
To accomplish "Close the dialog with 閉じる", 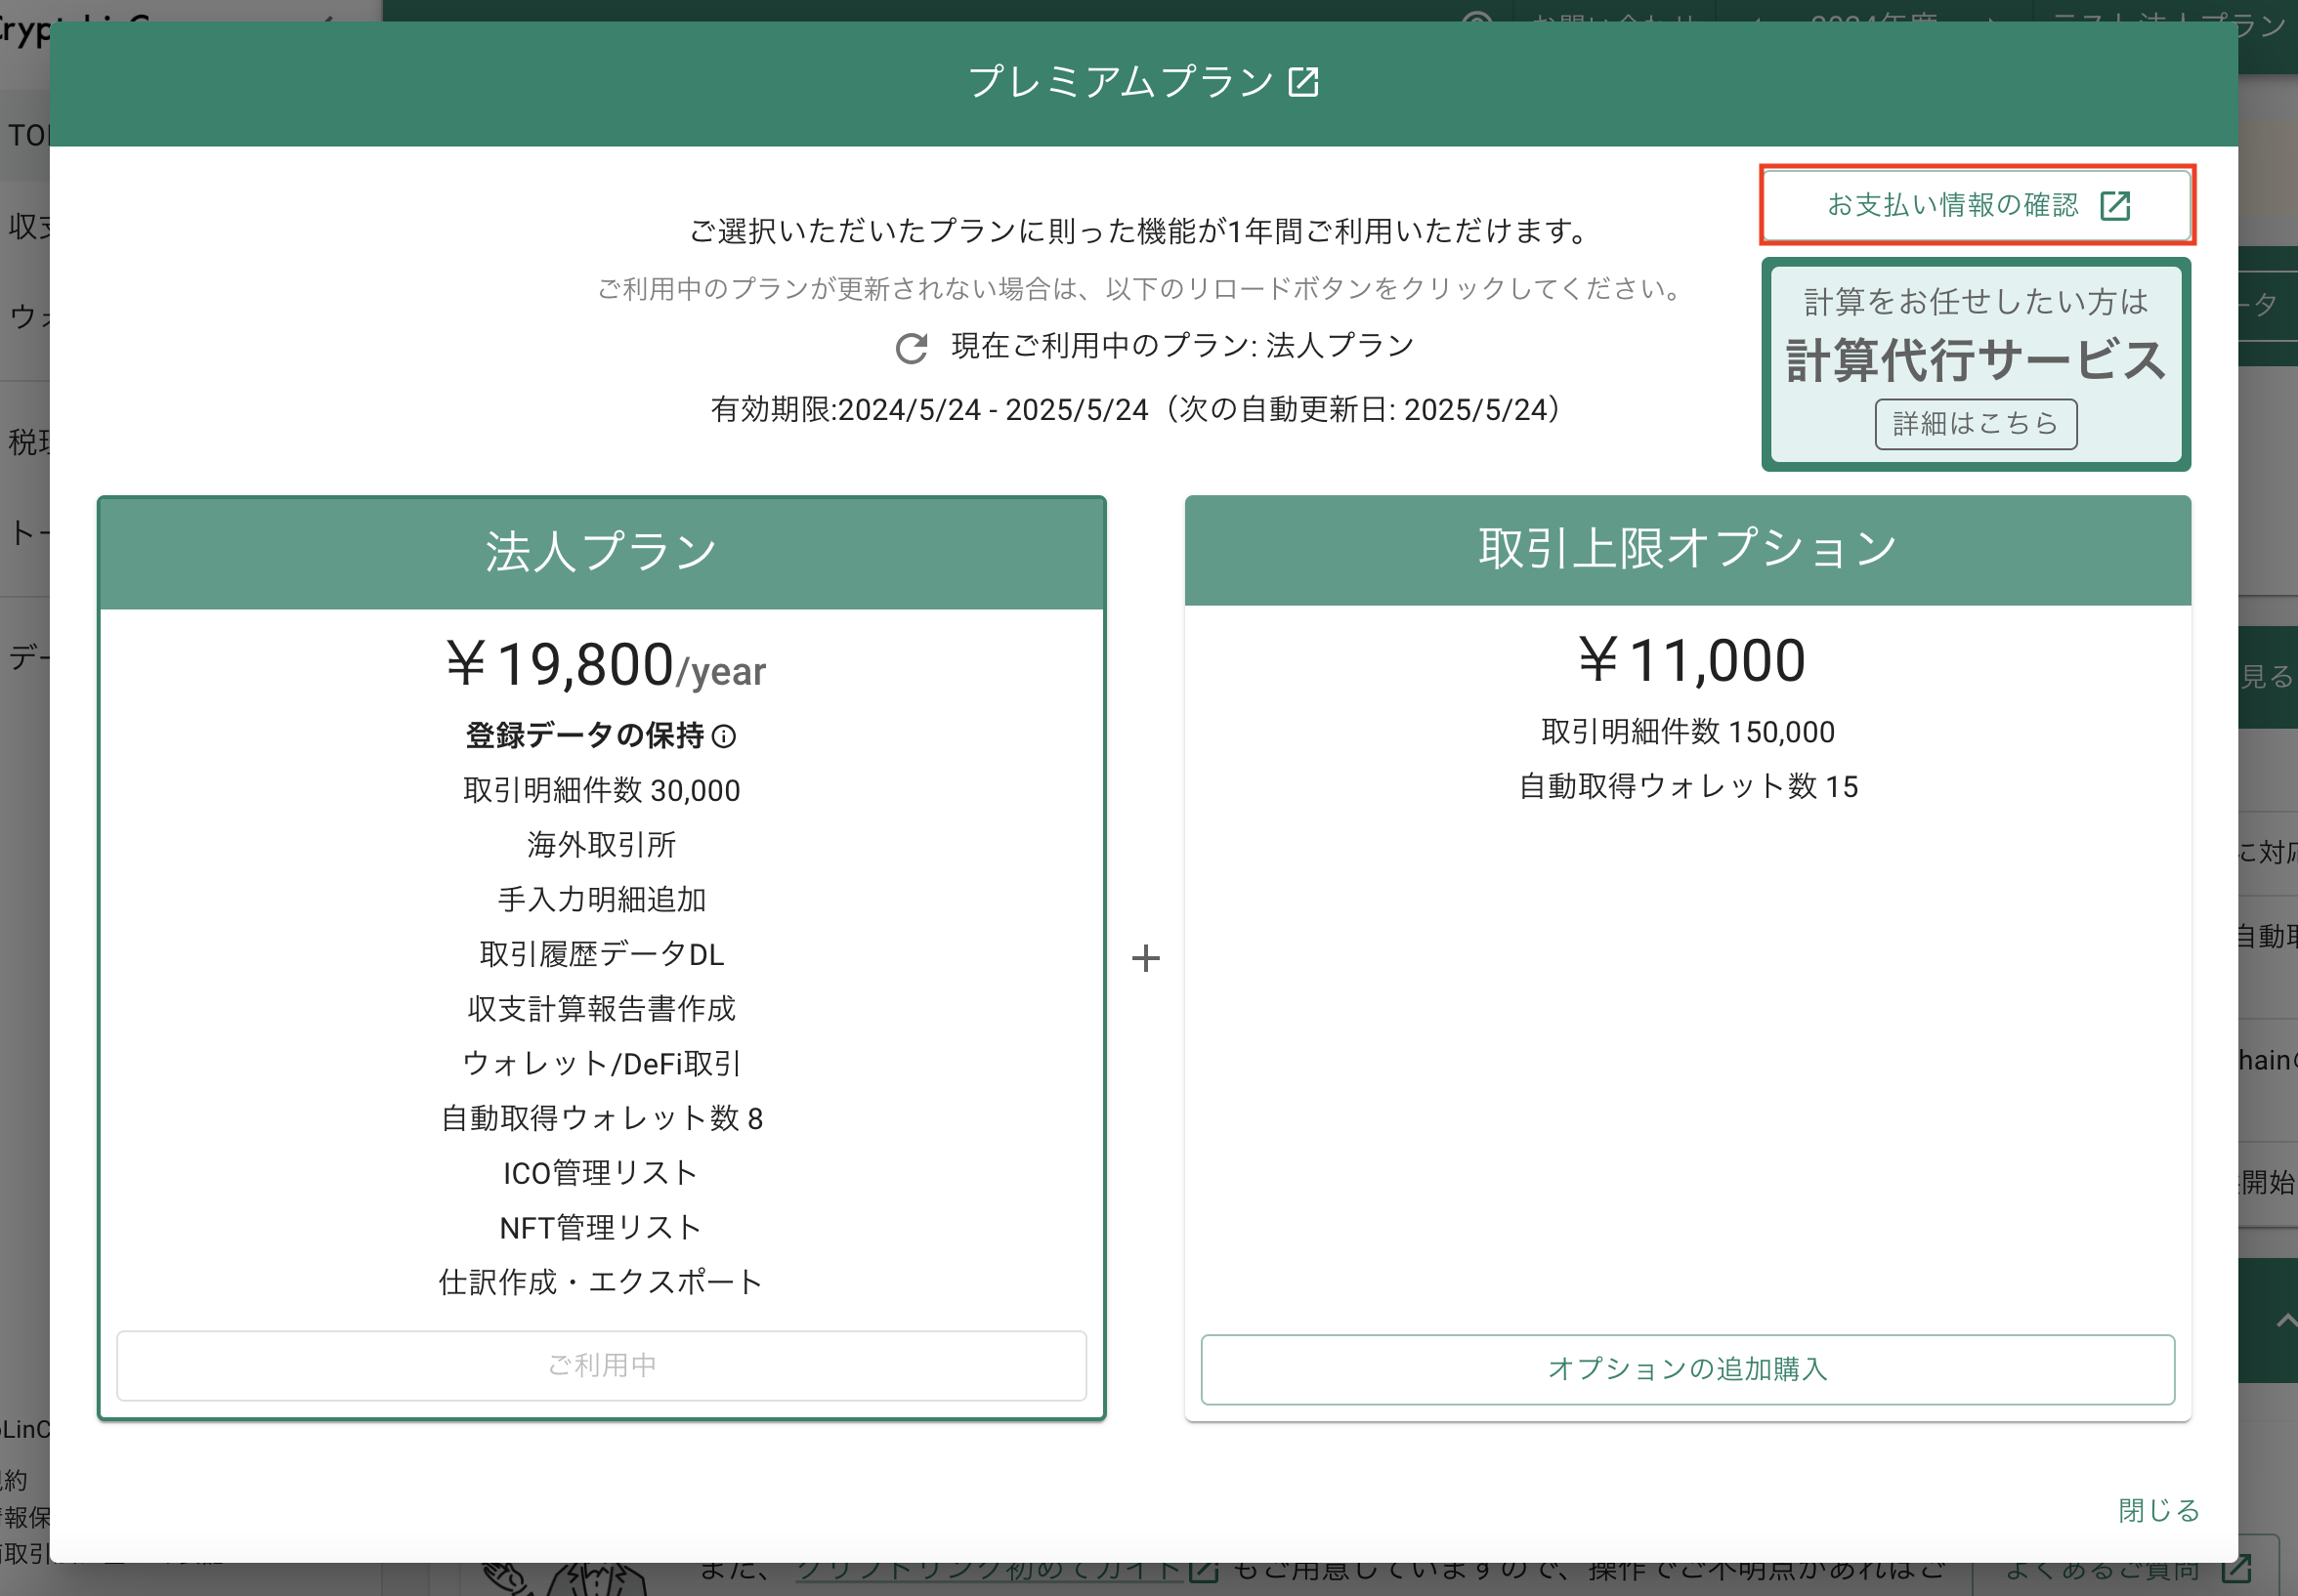I will [2158, 1510].
